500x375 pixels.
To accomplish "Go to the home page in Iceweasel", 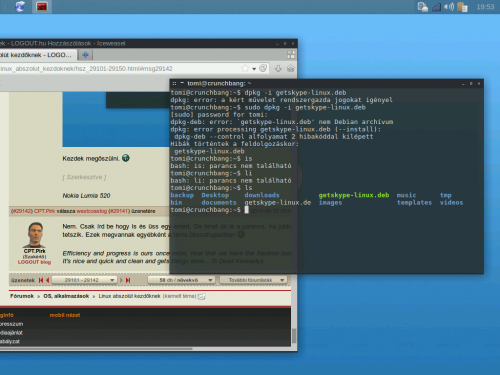I will (290, 68).
